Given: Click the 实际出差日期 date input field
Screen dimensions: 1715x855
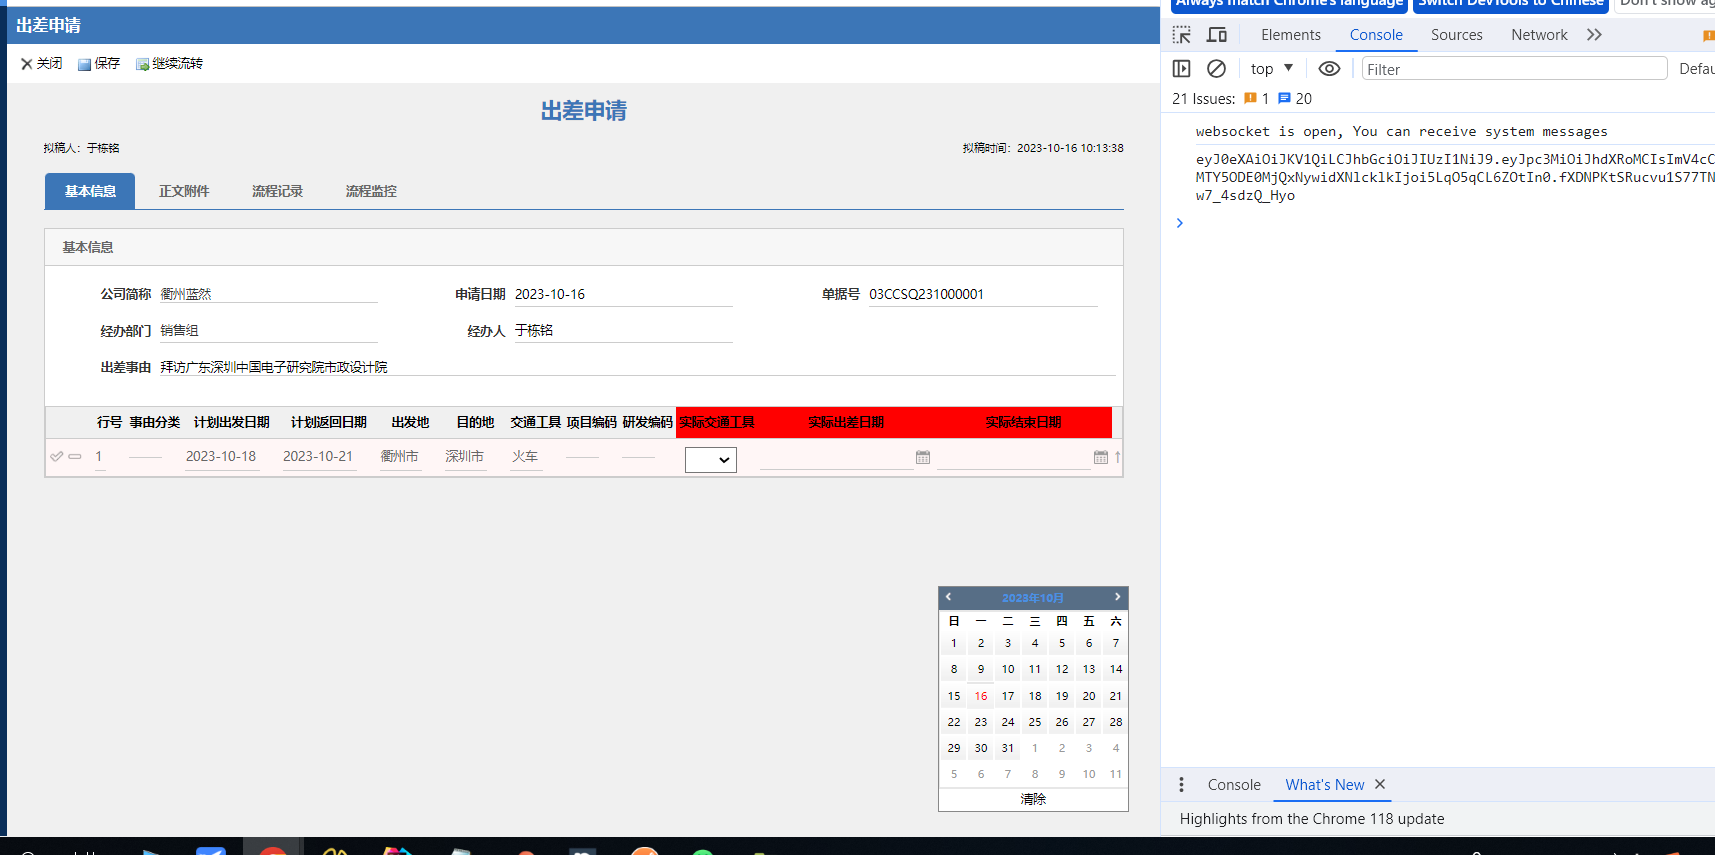Looking at the screenshot, I should coord(836,457).
